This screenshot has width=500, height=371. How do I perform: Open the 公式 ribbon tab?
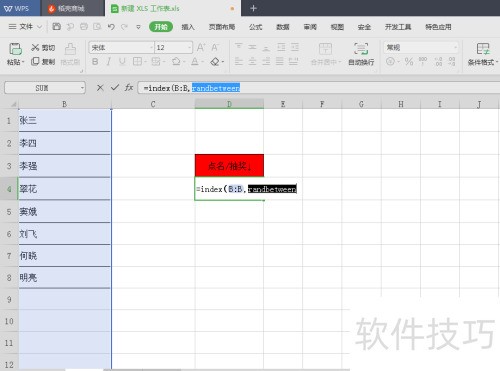[x=255, y=27]
